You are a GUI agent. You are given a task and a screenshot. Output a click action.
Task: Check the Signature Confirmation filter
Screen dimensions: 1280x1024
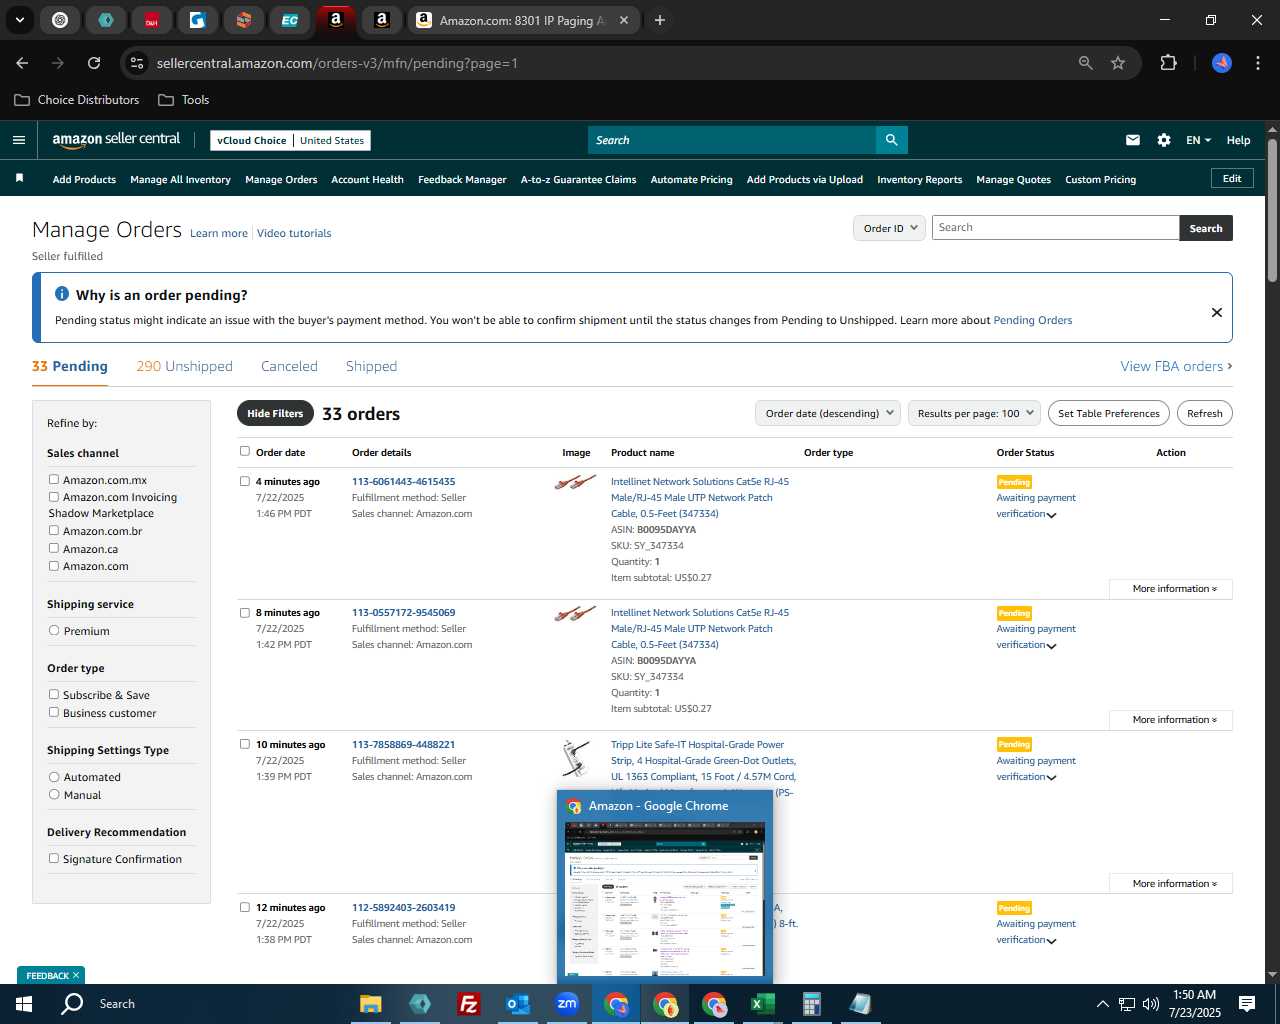[x=54, y=858]
